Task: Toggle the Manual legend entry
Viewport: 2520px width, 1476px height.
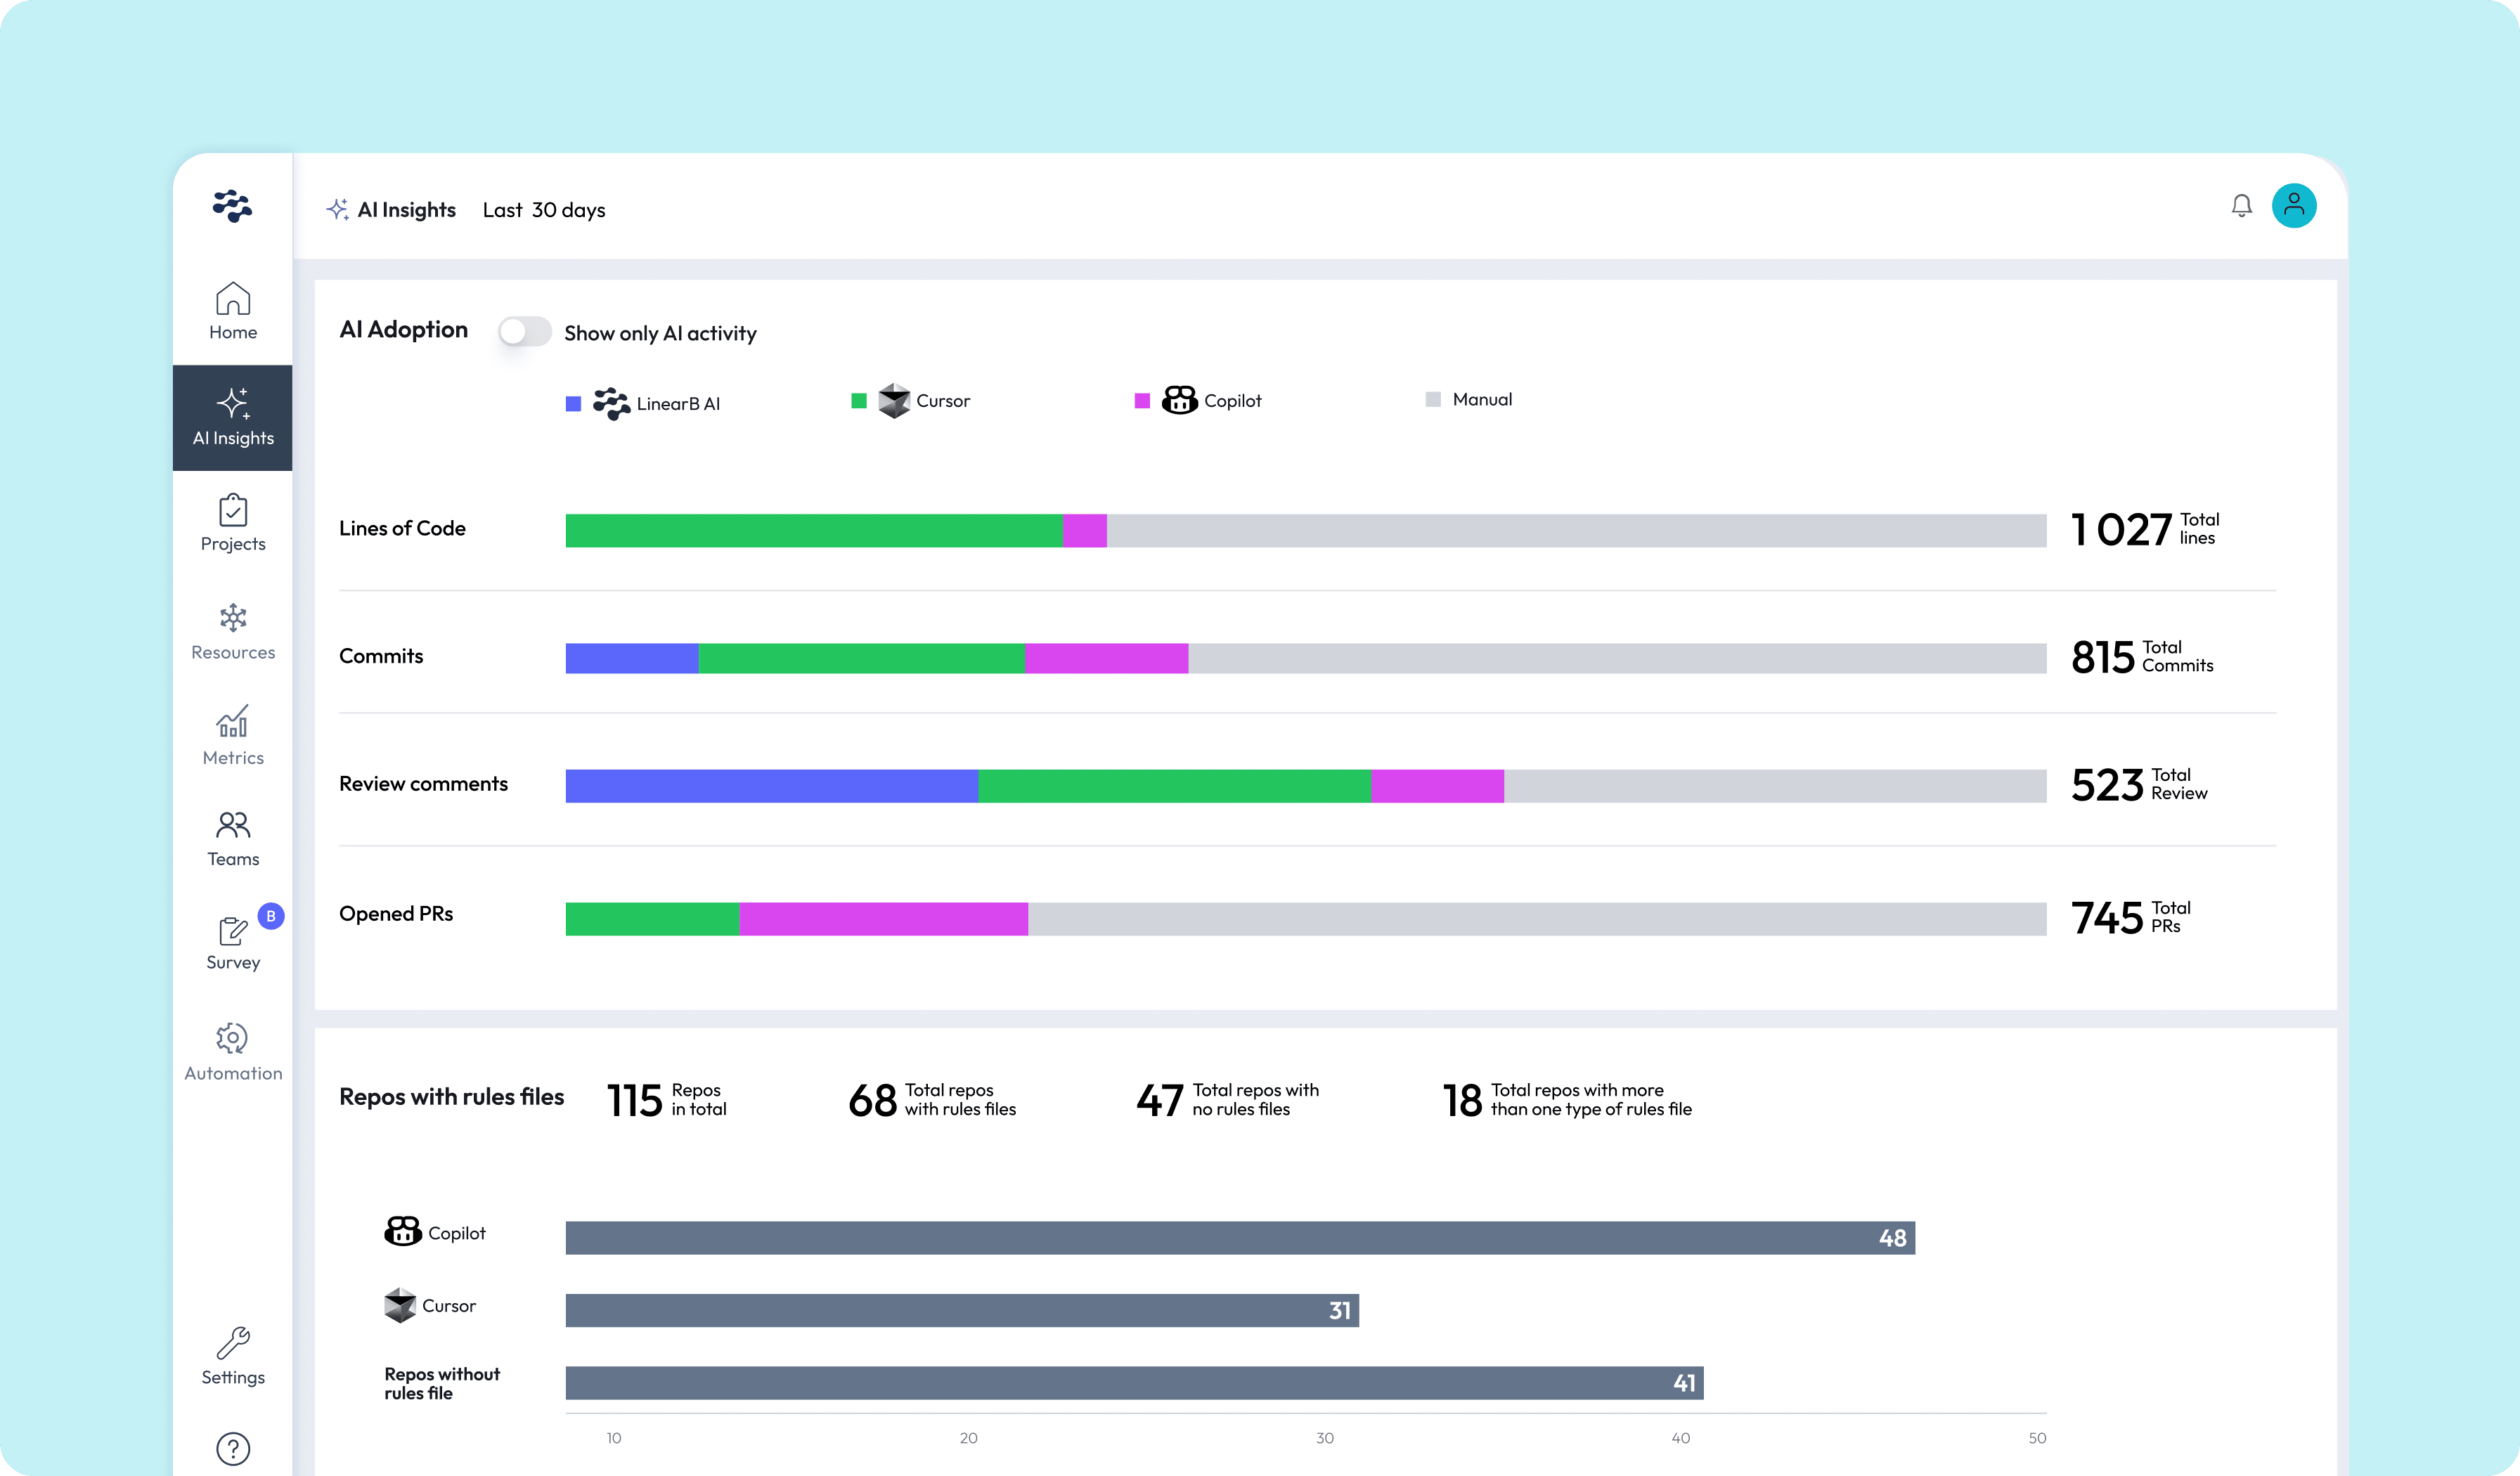Action: pos(1468,399)
